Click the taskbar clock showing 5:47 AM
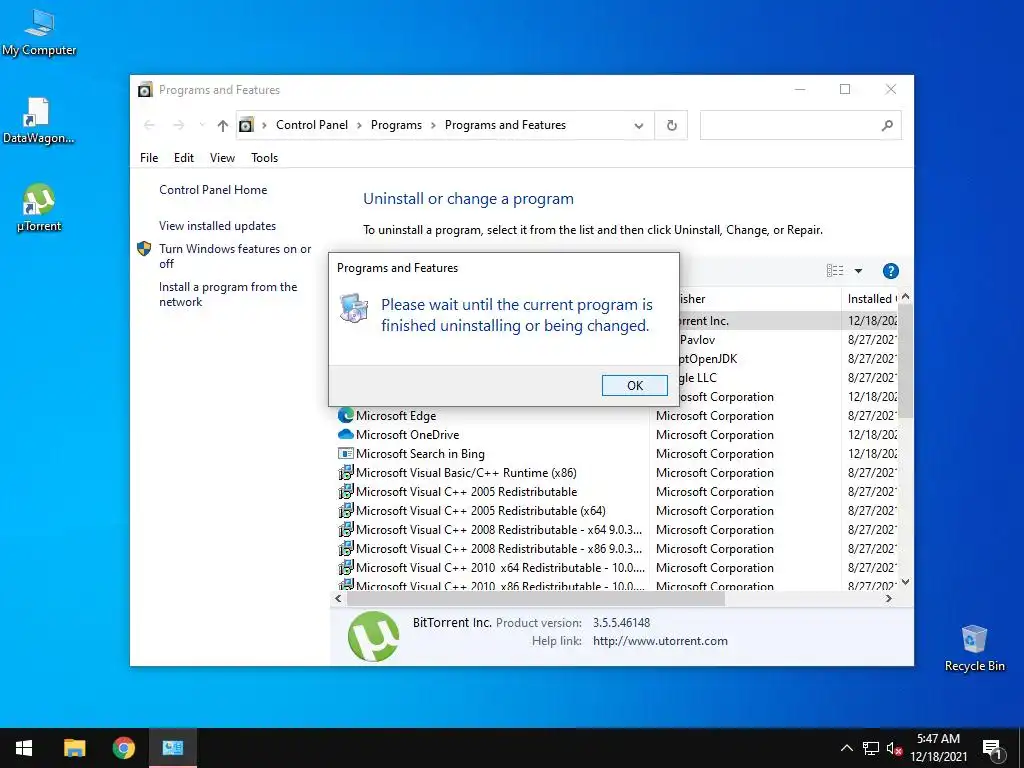This screenshot has height=768, width=1024. (938, 748)
